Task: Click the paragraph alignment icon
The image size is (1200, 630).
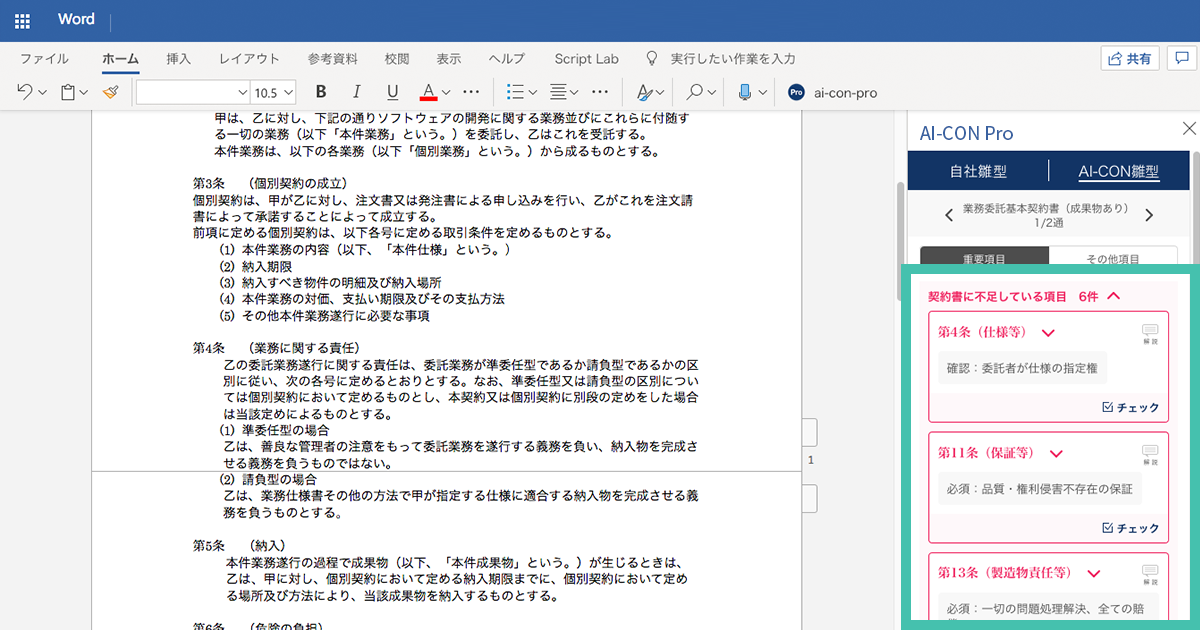Action: (559, 92)
